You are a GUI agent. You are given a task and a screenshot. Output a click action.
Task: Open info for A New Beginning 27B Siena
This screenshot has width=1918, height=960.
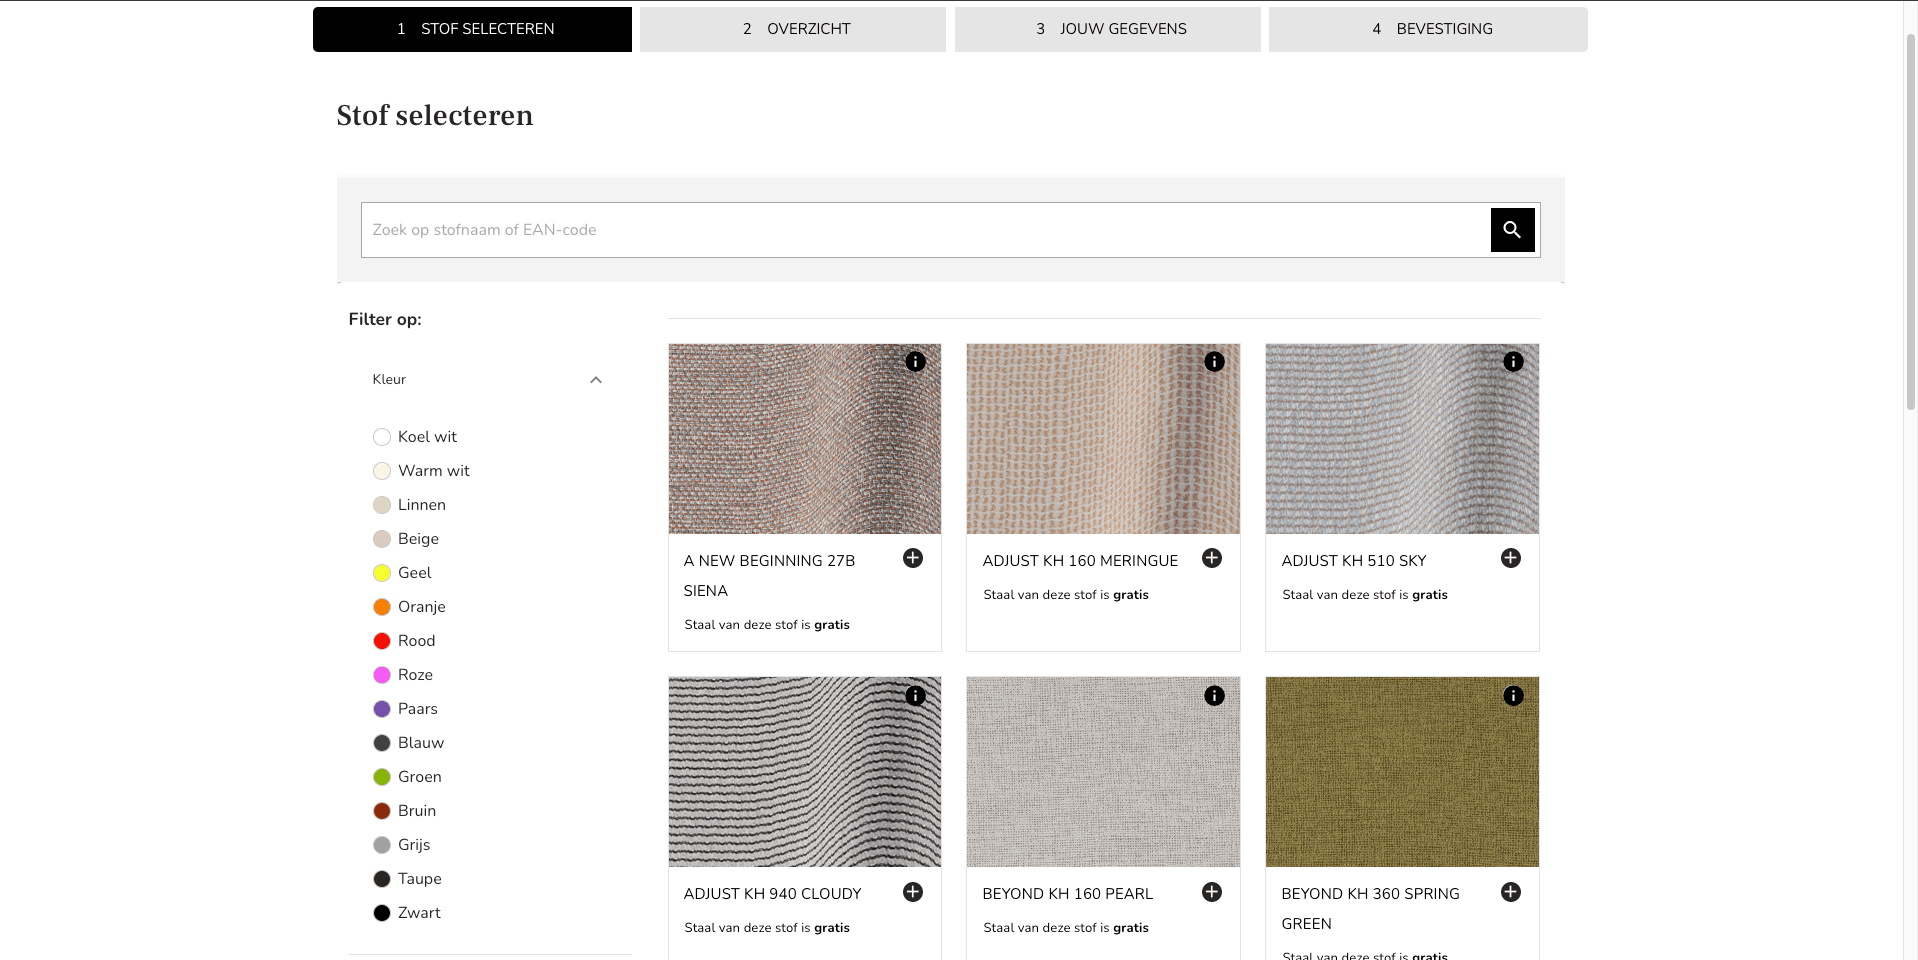(915, 362)
